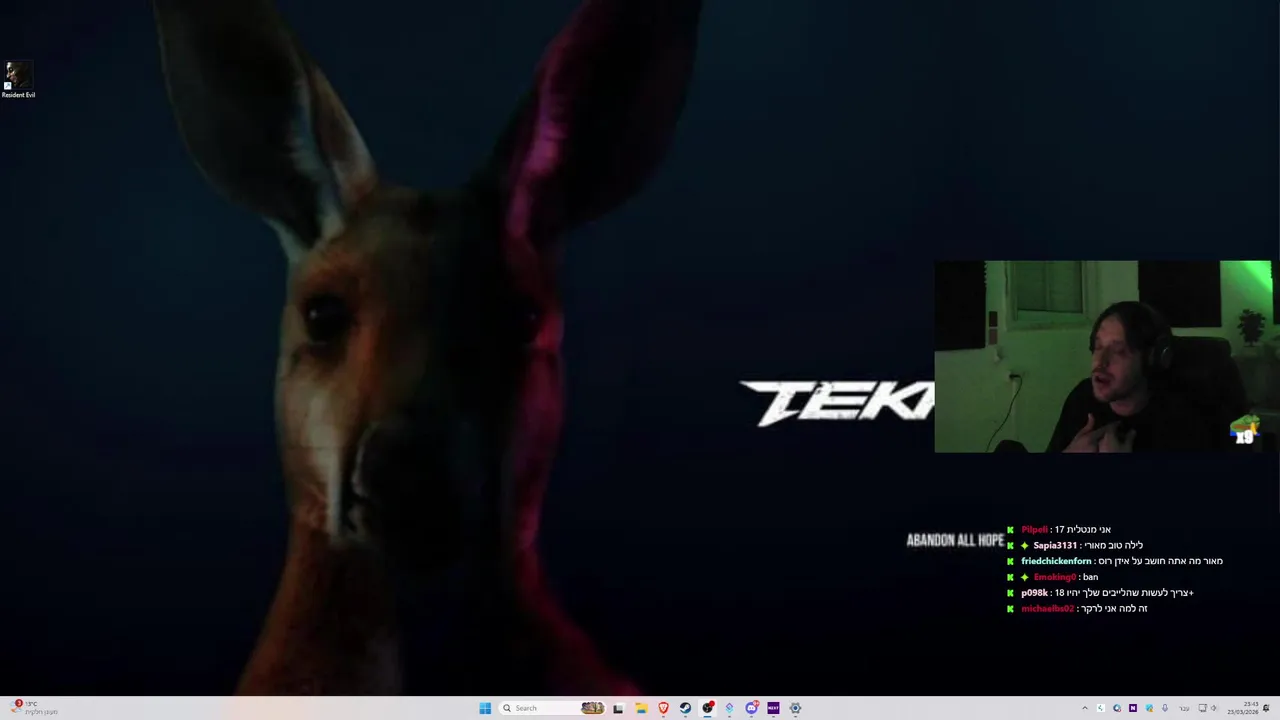Image resolution: width=1280 pixels, height=720 pixels.
Task: Click the purple N tray icon
Action: click(1133, 708)
